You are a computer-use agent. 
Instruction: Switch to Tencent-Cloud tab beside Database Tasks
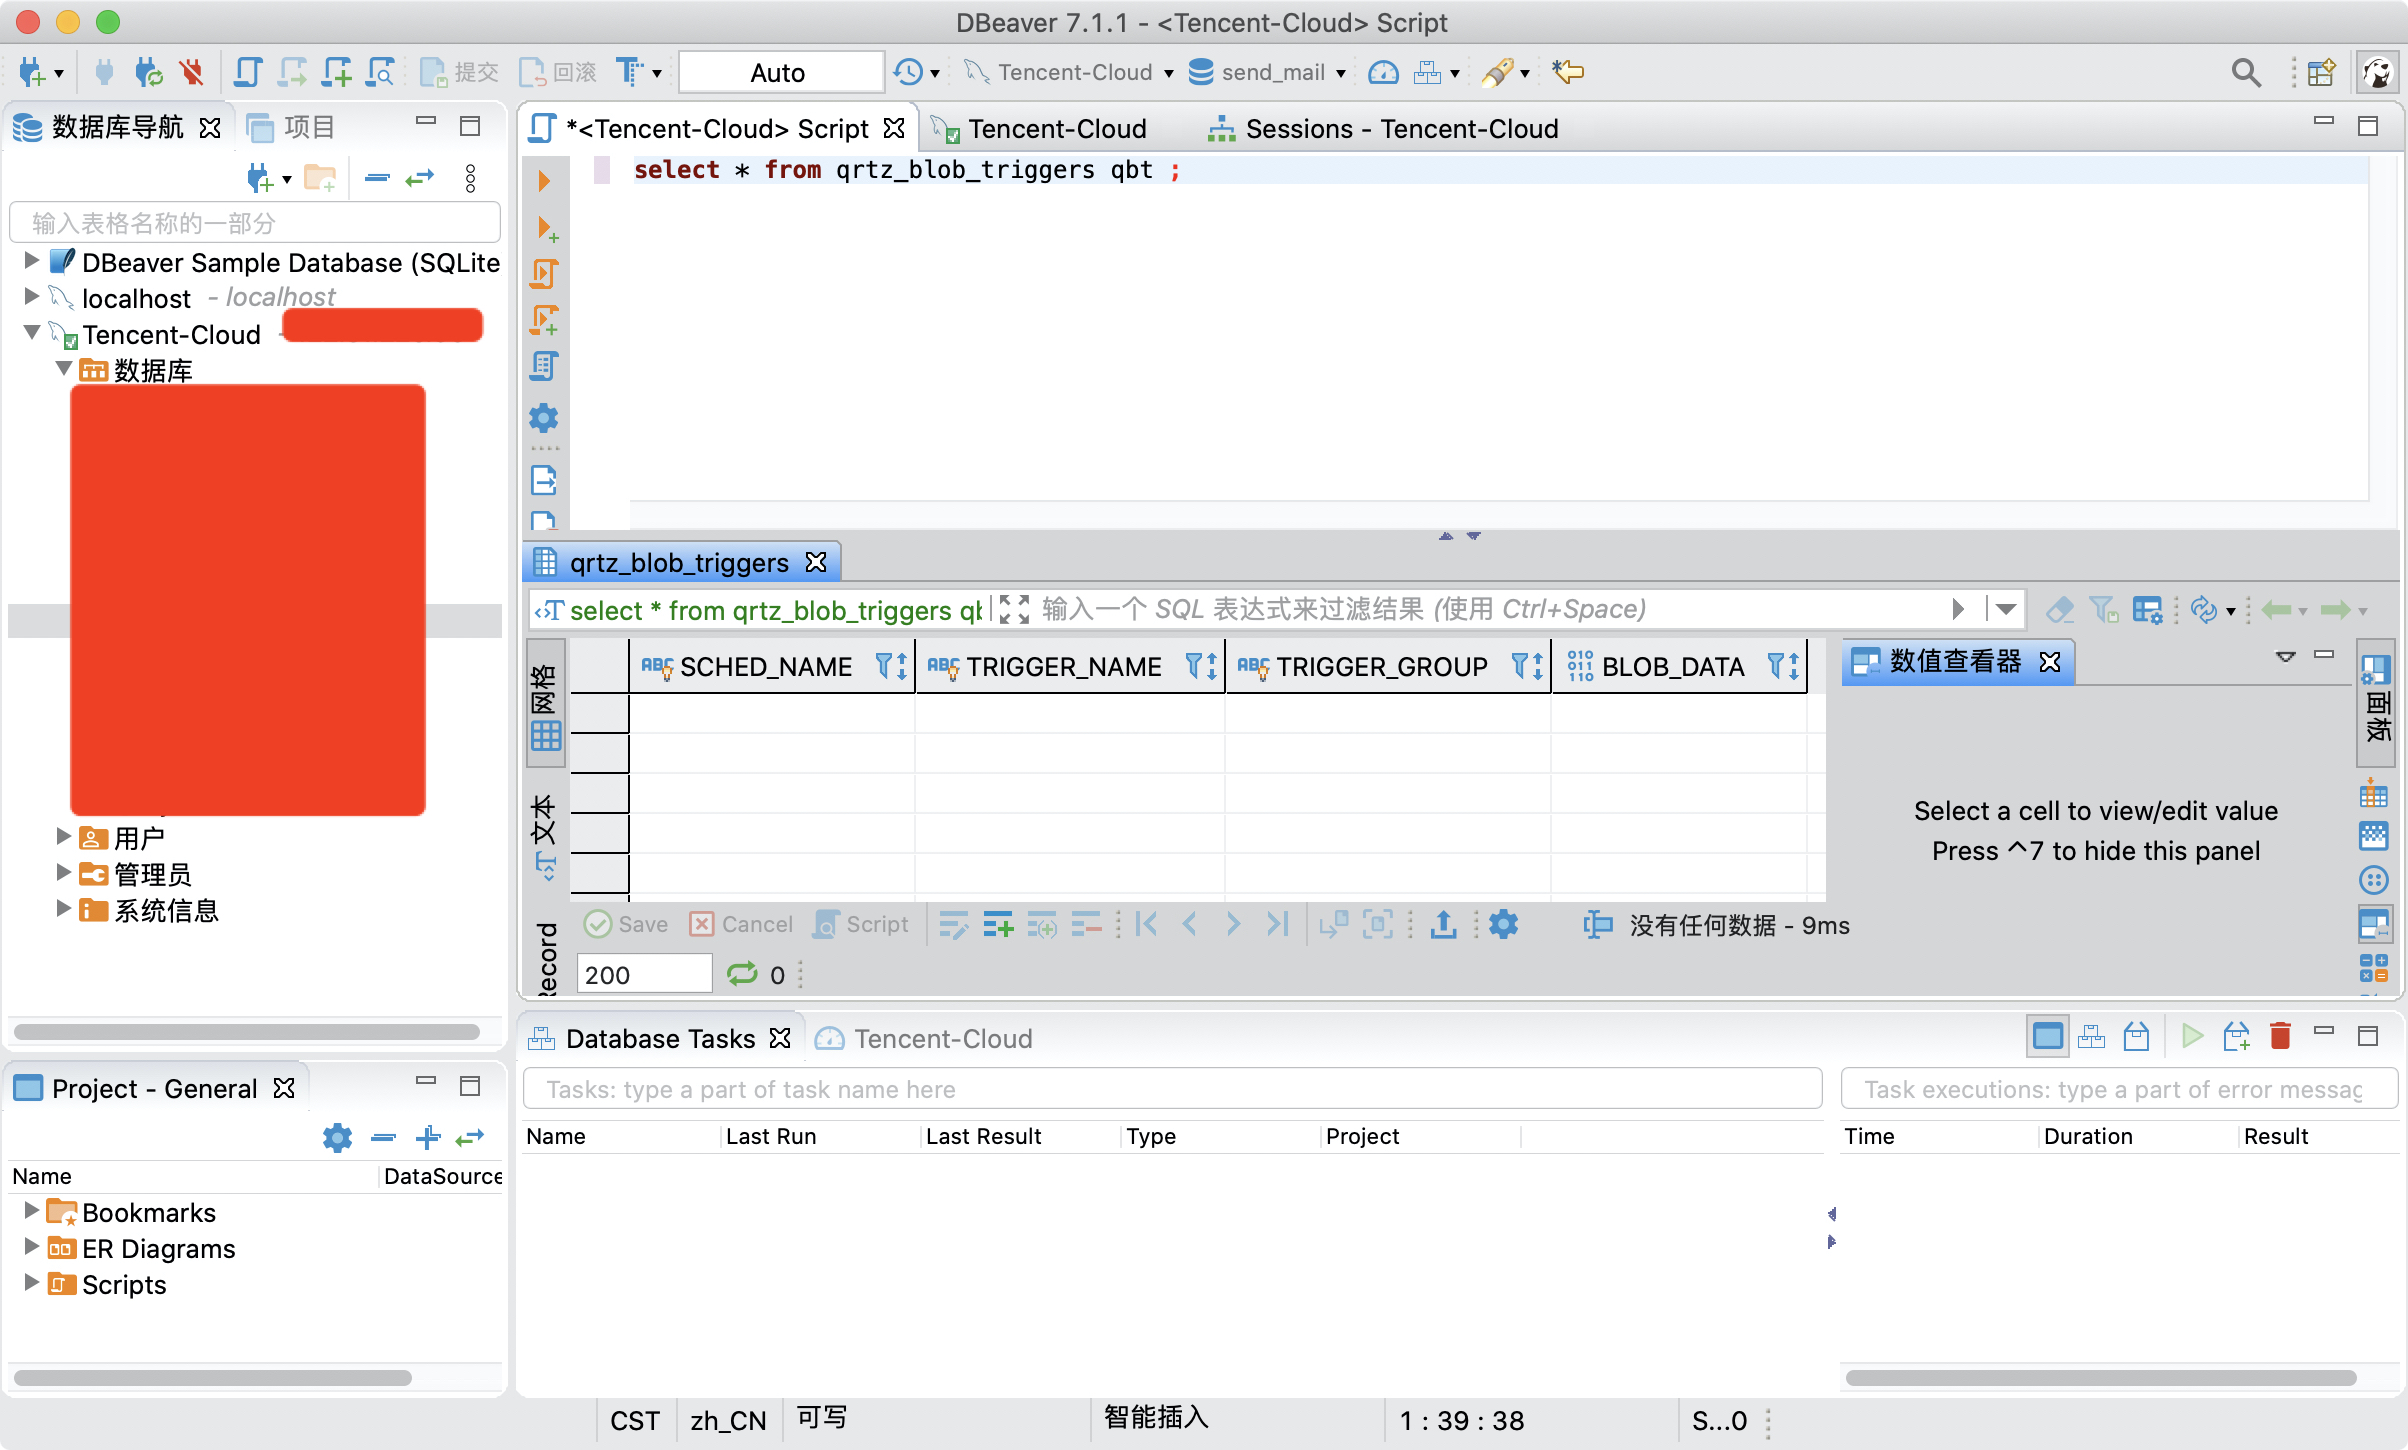(924, 1039)
